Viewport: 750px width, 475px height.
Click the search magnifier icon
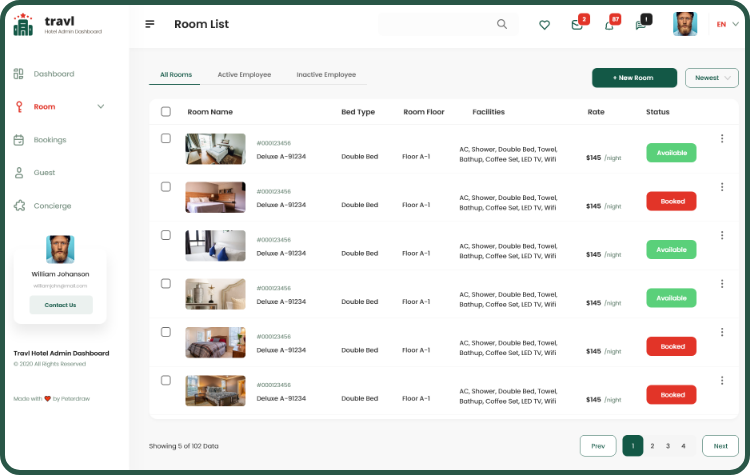502,24
